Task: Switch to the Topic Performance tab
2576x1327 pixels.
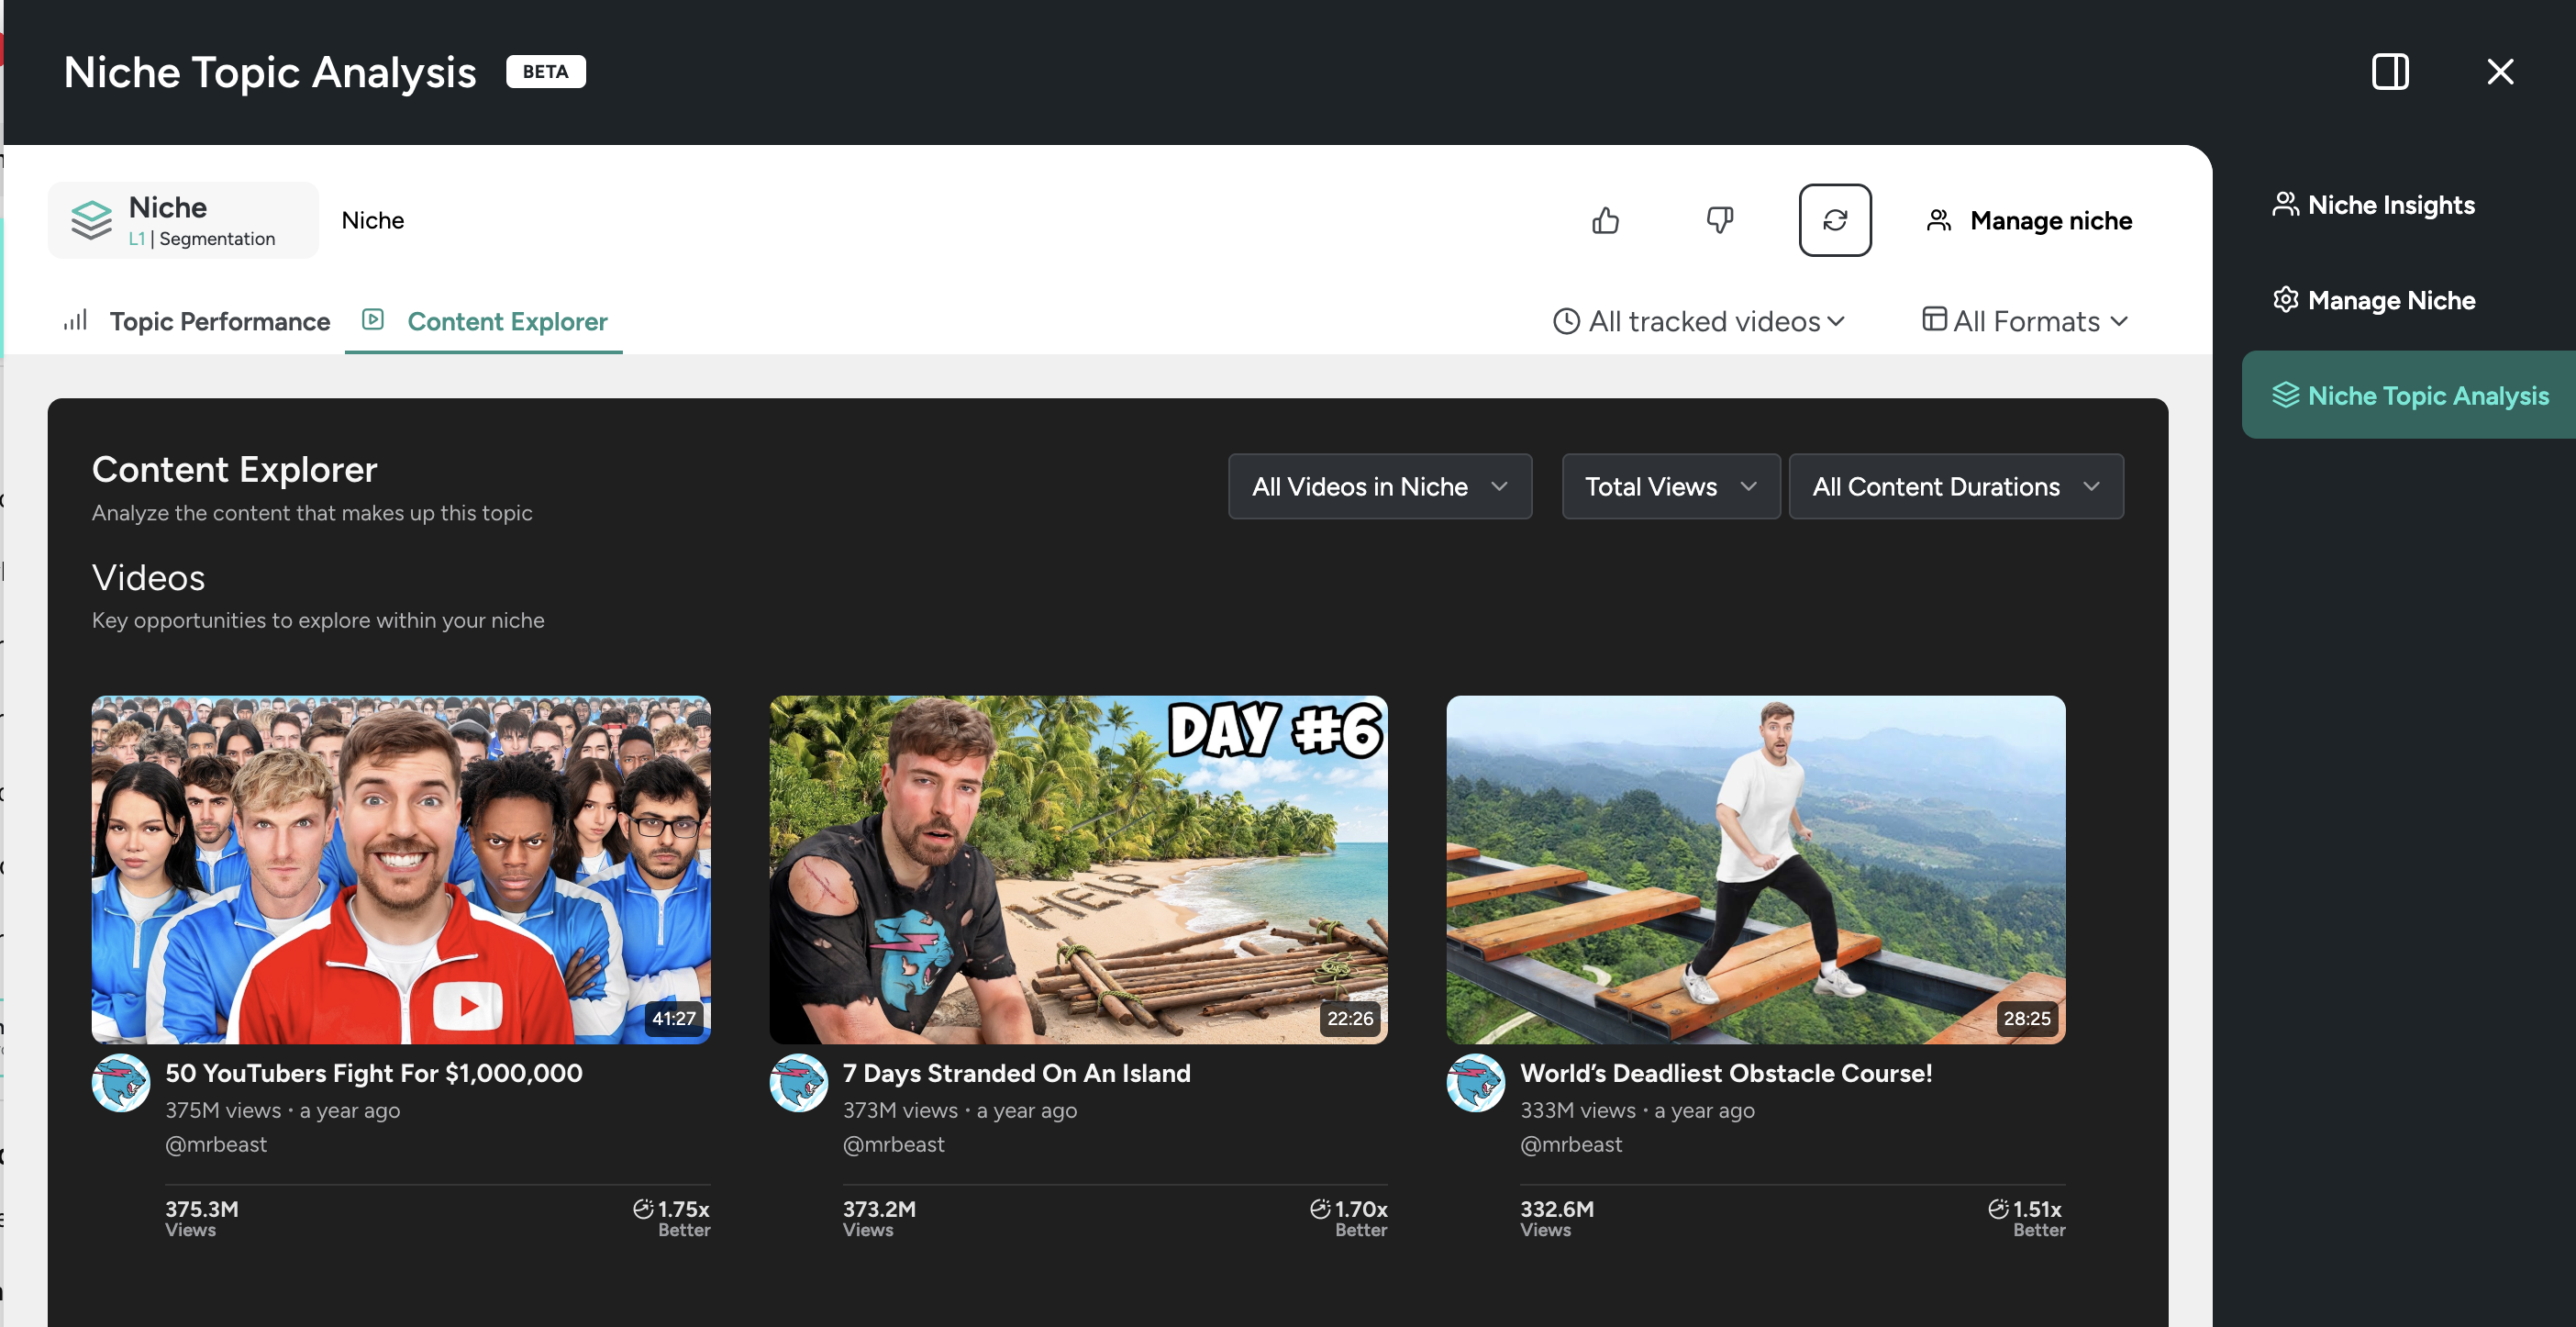Action: click(197, 321)
